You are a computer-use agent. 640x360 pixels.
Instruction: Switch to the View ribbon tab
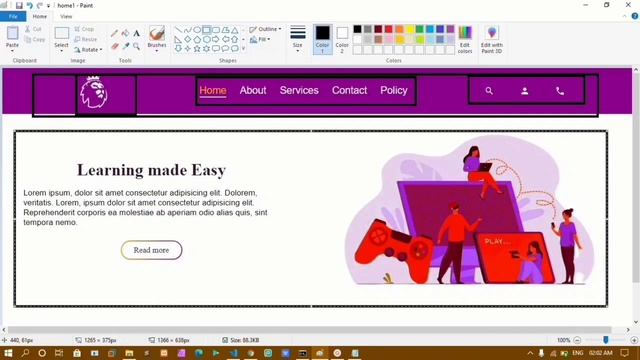[66, 16]
